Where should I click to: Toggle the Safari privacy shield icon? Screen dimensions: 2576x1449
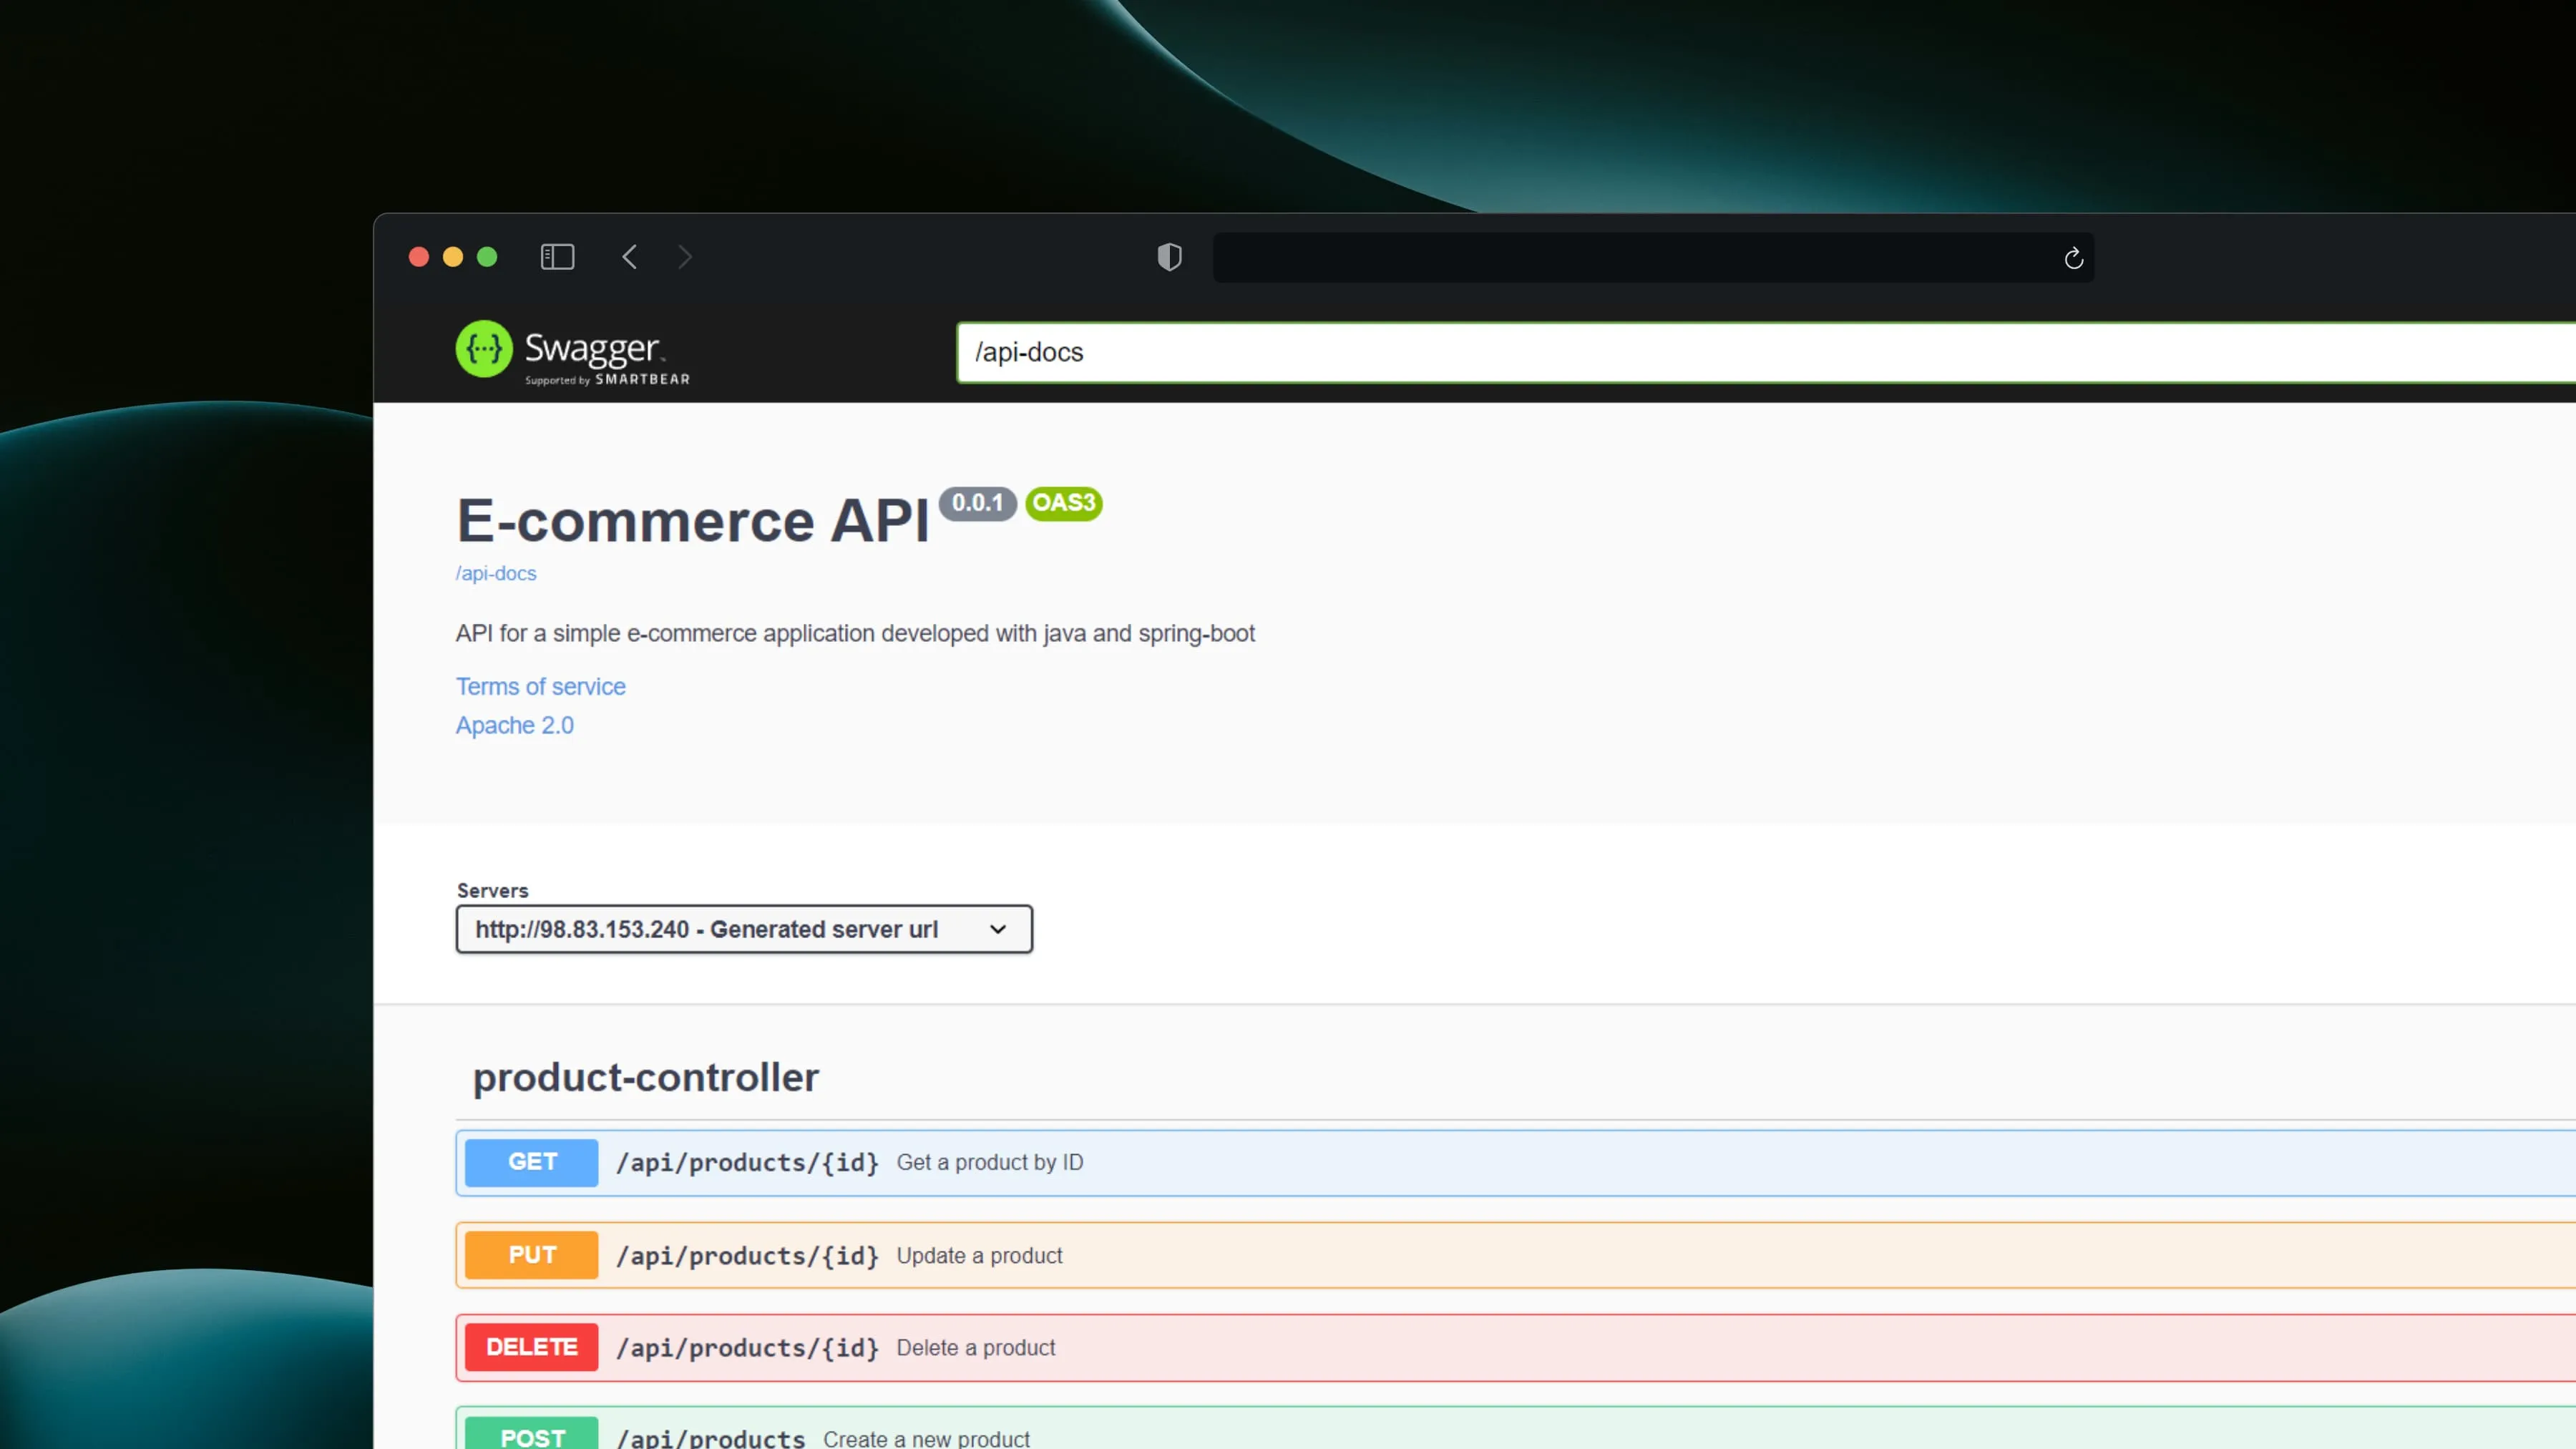coord(1168,257)
